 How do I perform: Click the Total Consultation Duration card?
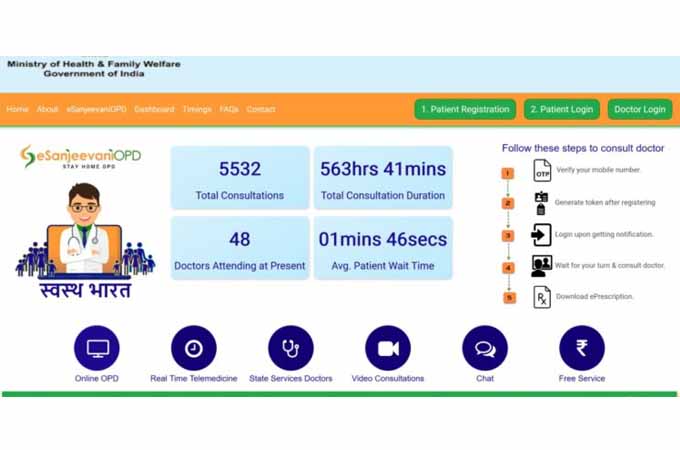383,178
